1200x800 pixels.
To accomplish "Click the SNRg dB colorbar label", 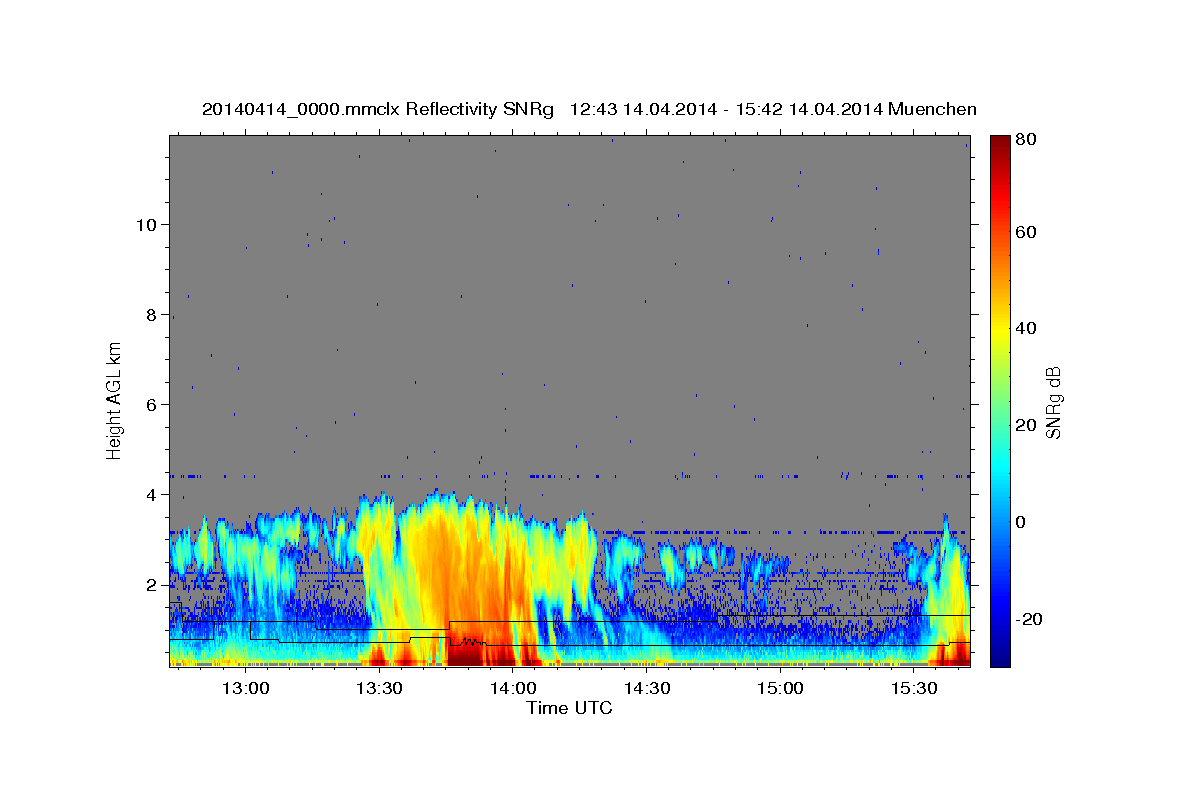I will [x=1053, y=402].
